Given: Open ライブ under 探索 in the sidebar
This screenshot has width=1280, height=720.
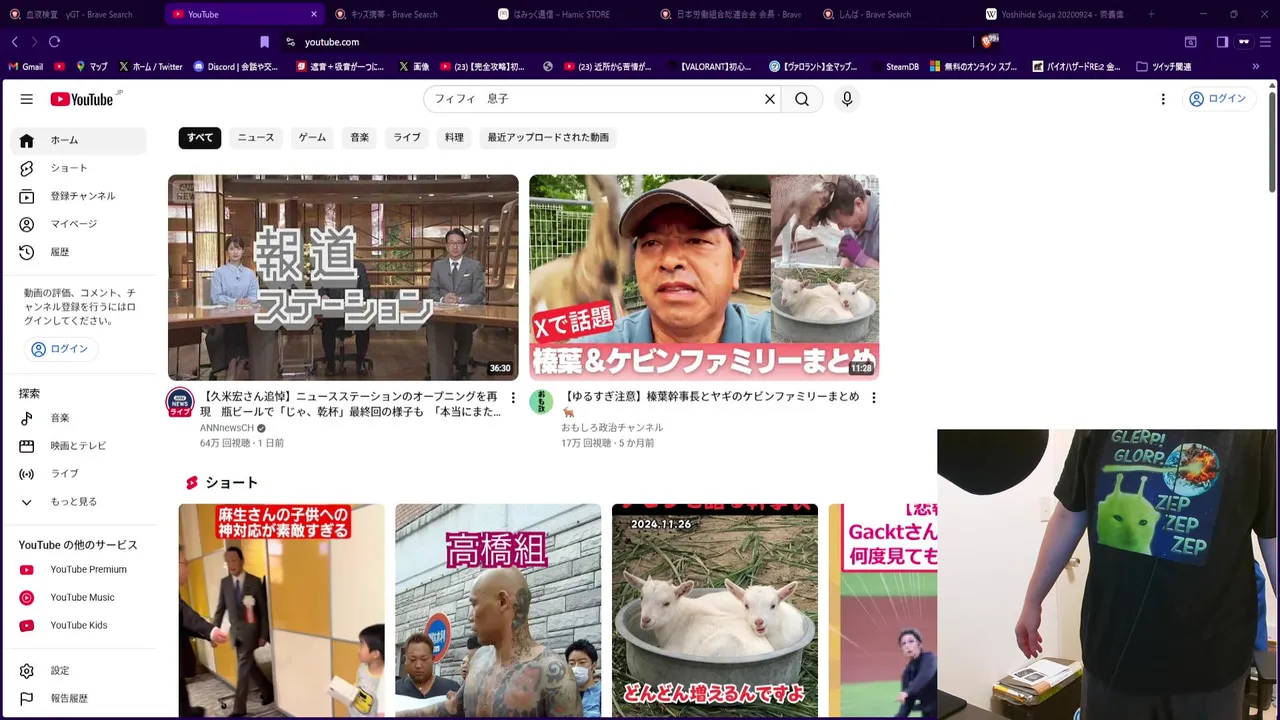Looking at the screenshot, I should tap(78, 474).
